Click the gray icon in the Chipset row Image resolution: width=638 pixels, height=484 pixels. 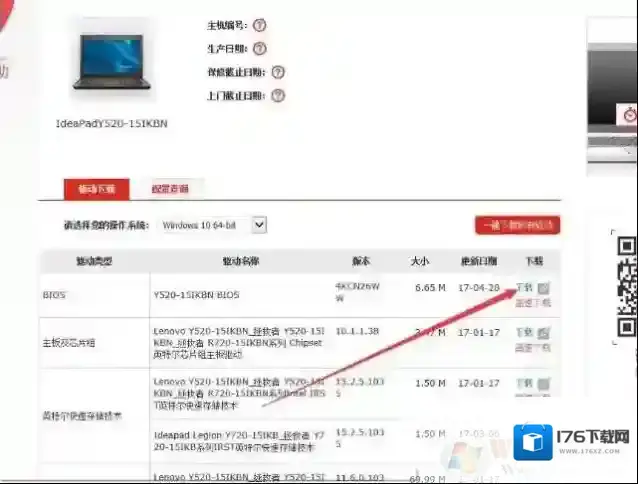point(544,333)
